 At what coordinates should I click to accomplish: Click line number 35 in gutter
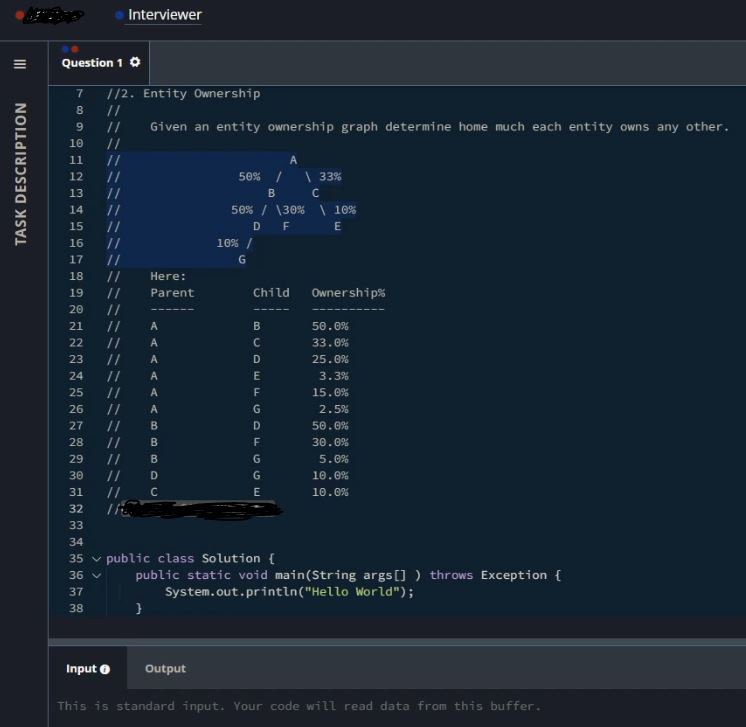pyautogui.click(x=76, y=559)
